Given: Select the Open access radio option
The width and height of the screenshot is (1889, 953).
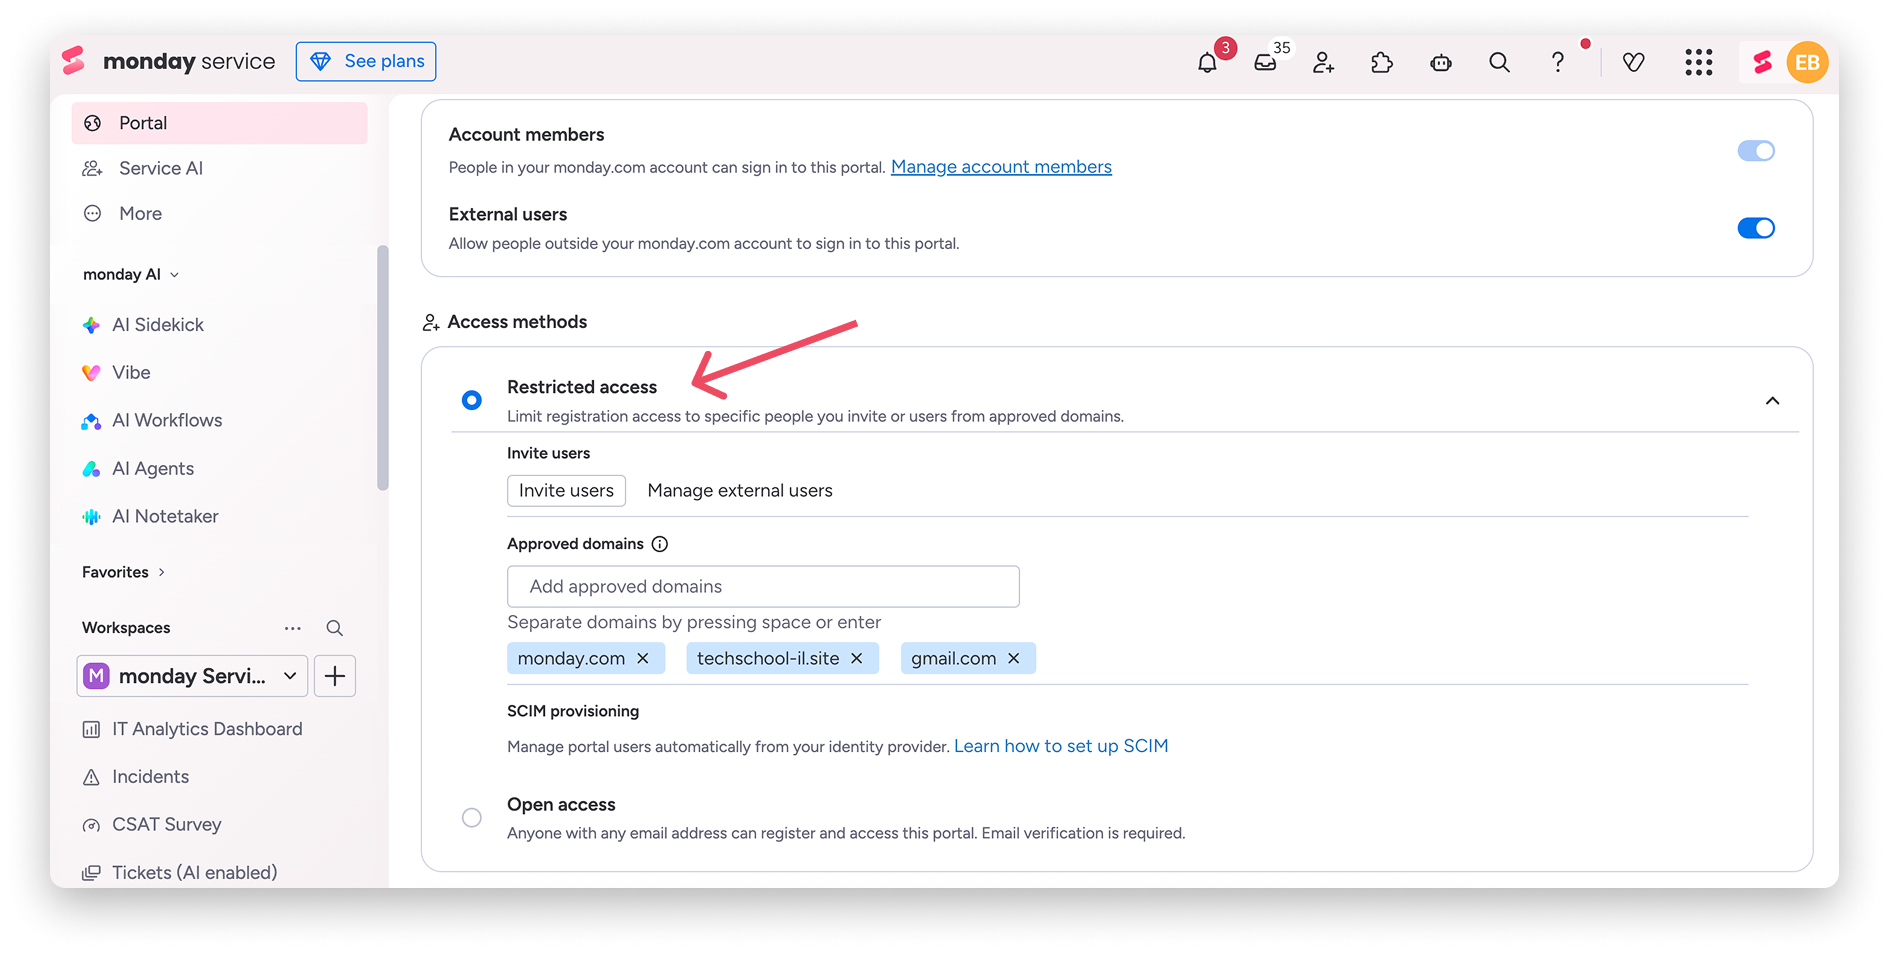Looking at the screenshot, I should click(472, 818).
